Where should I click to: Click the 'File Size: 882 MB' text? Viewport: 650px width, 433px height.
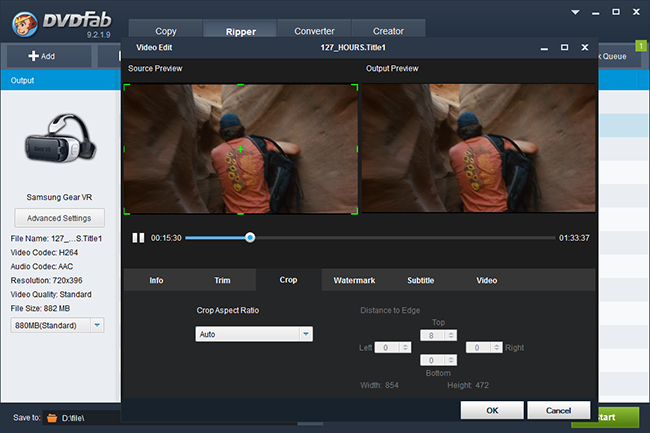40,308
